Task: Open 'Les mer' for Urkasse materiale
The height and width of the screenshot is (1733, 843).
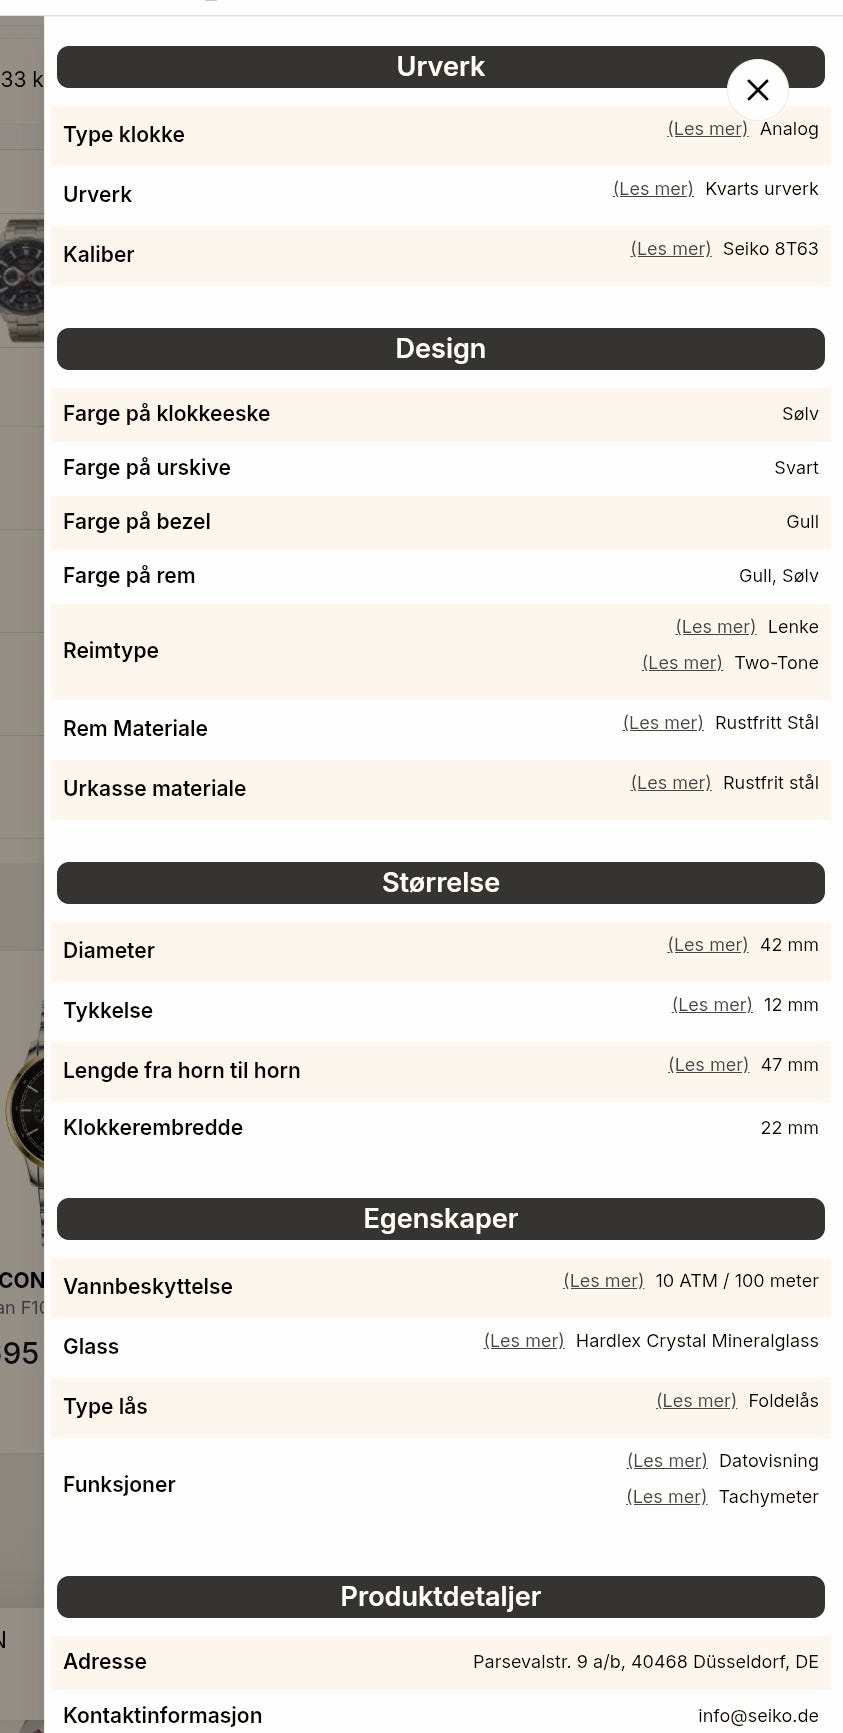Action: tap(670, 783)
